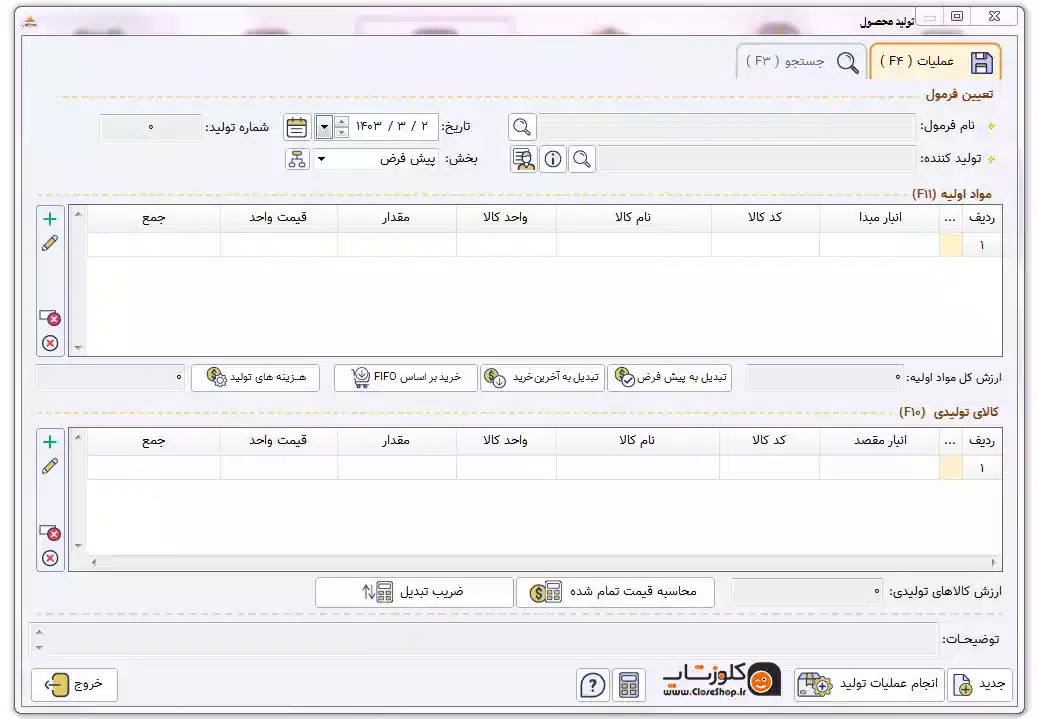Click ضریب تبدیل button
Screen dimensions: 1038x719
pyautogui.click(x=414, y=592)
